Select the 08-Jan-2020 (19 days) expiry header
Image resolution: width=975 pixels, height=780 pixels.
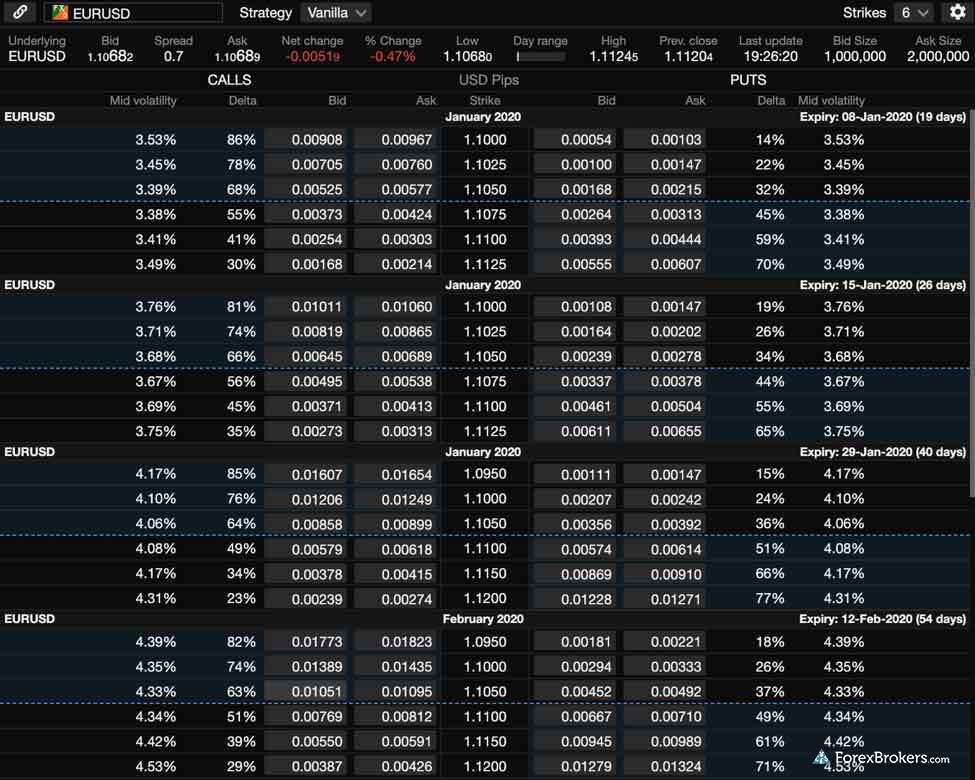pyautogui.click(x=883, y=117)
